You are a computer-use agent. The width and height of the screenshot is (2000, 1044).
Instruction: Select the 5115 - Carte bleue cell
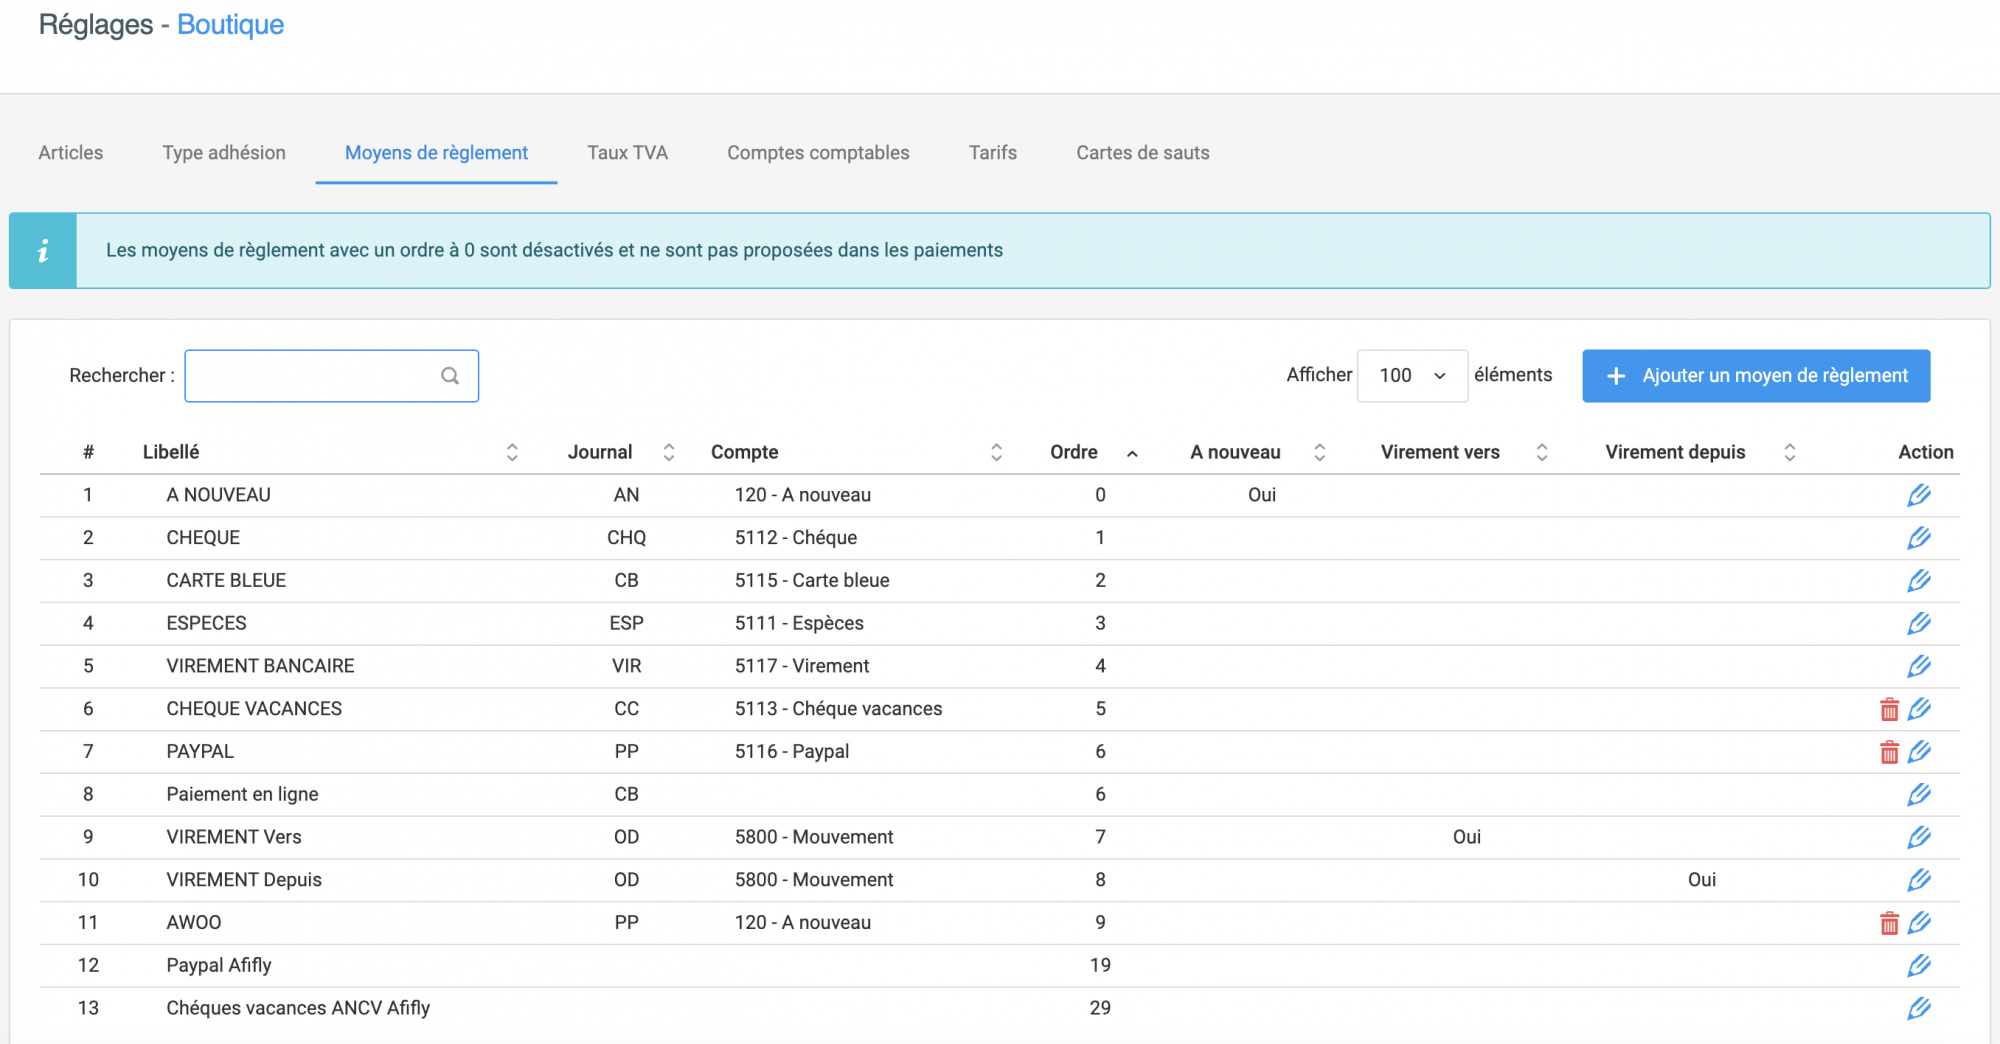point(812,581)
